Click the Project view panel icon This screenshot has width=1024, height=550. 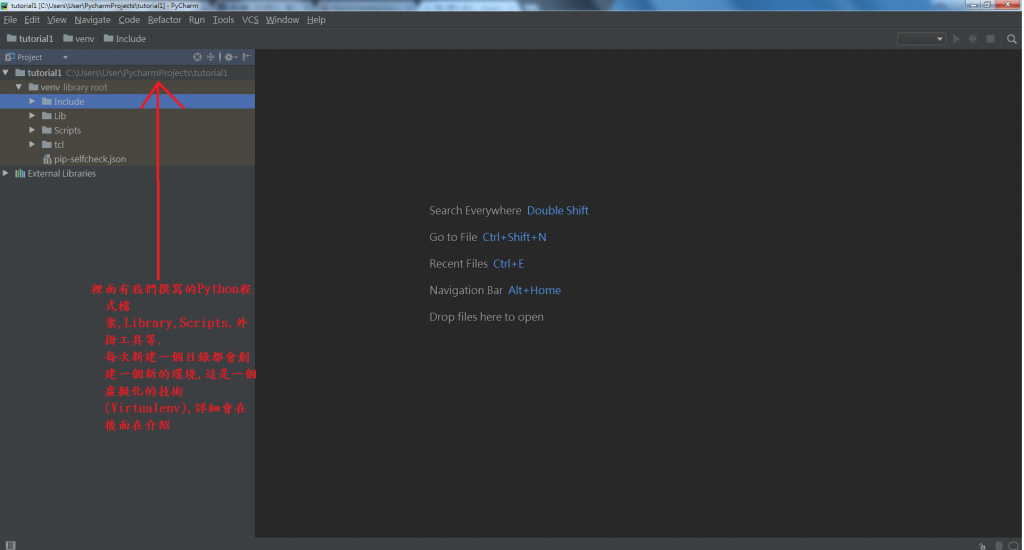pyautogui.click(x=10, y=57)
